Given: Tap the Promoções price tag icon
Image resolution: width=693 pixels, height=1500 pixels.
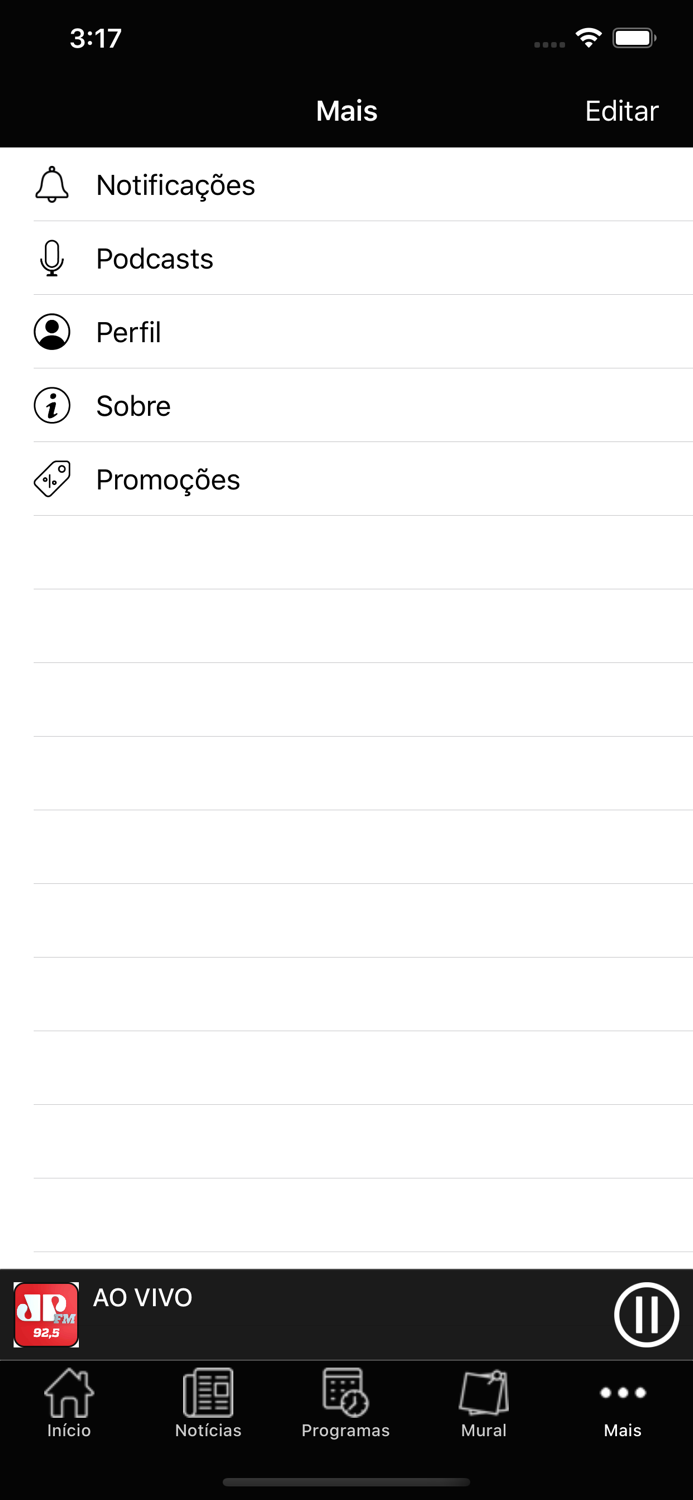Looking at the screenshot, I should (x=52, y=480).
